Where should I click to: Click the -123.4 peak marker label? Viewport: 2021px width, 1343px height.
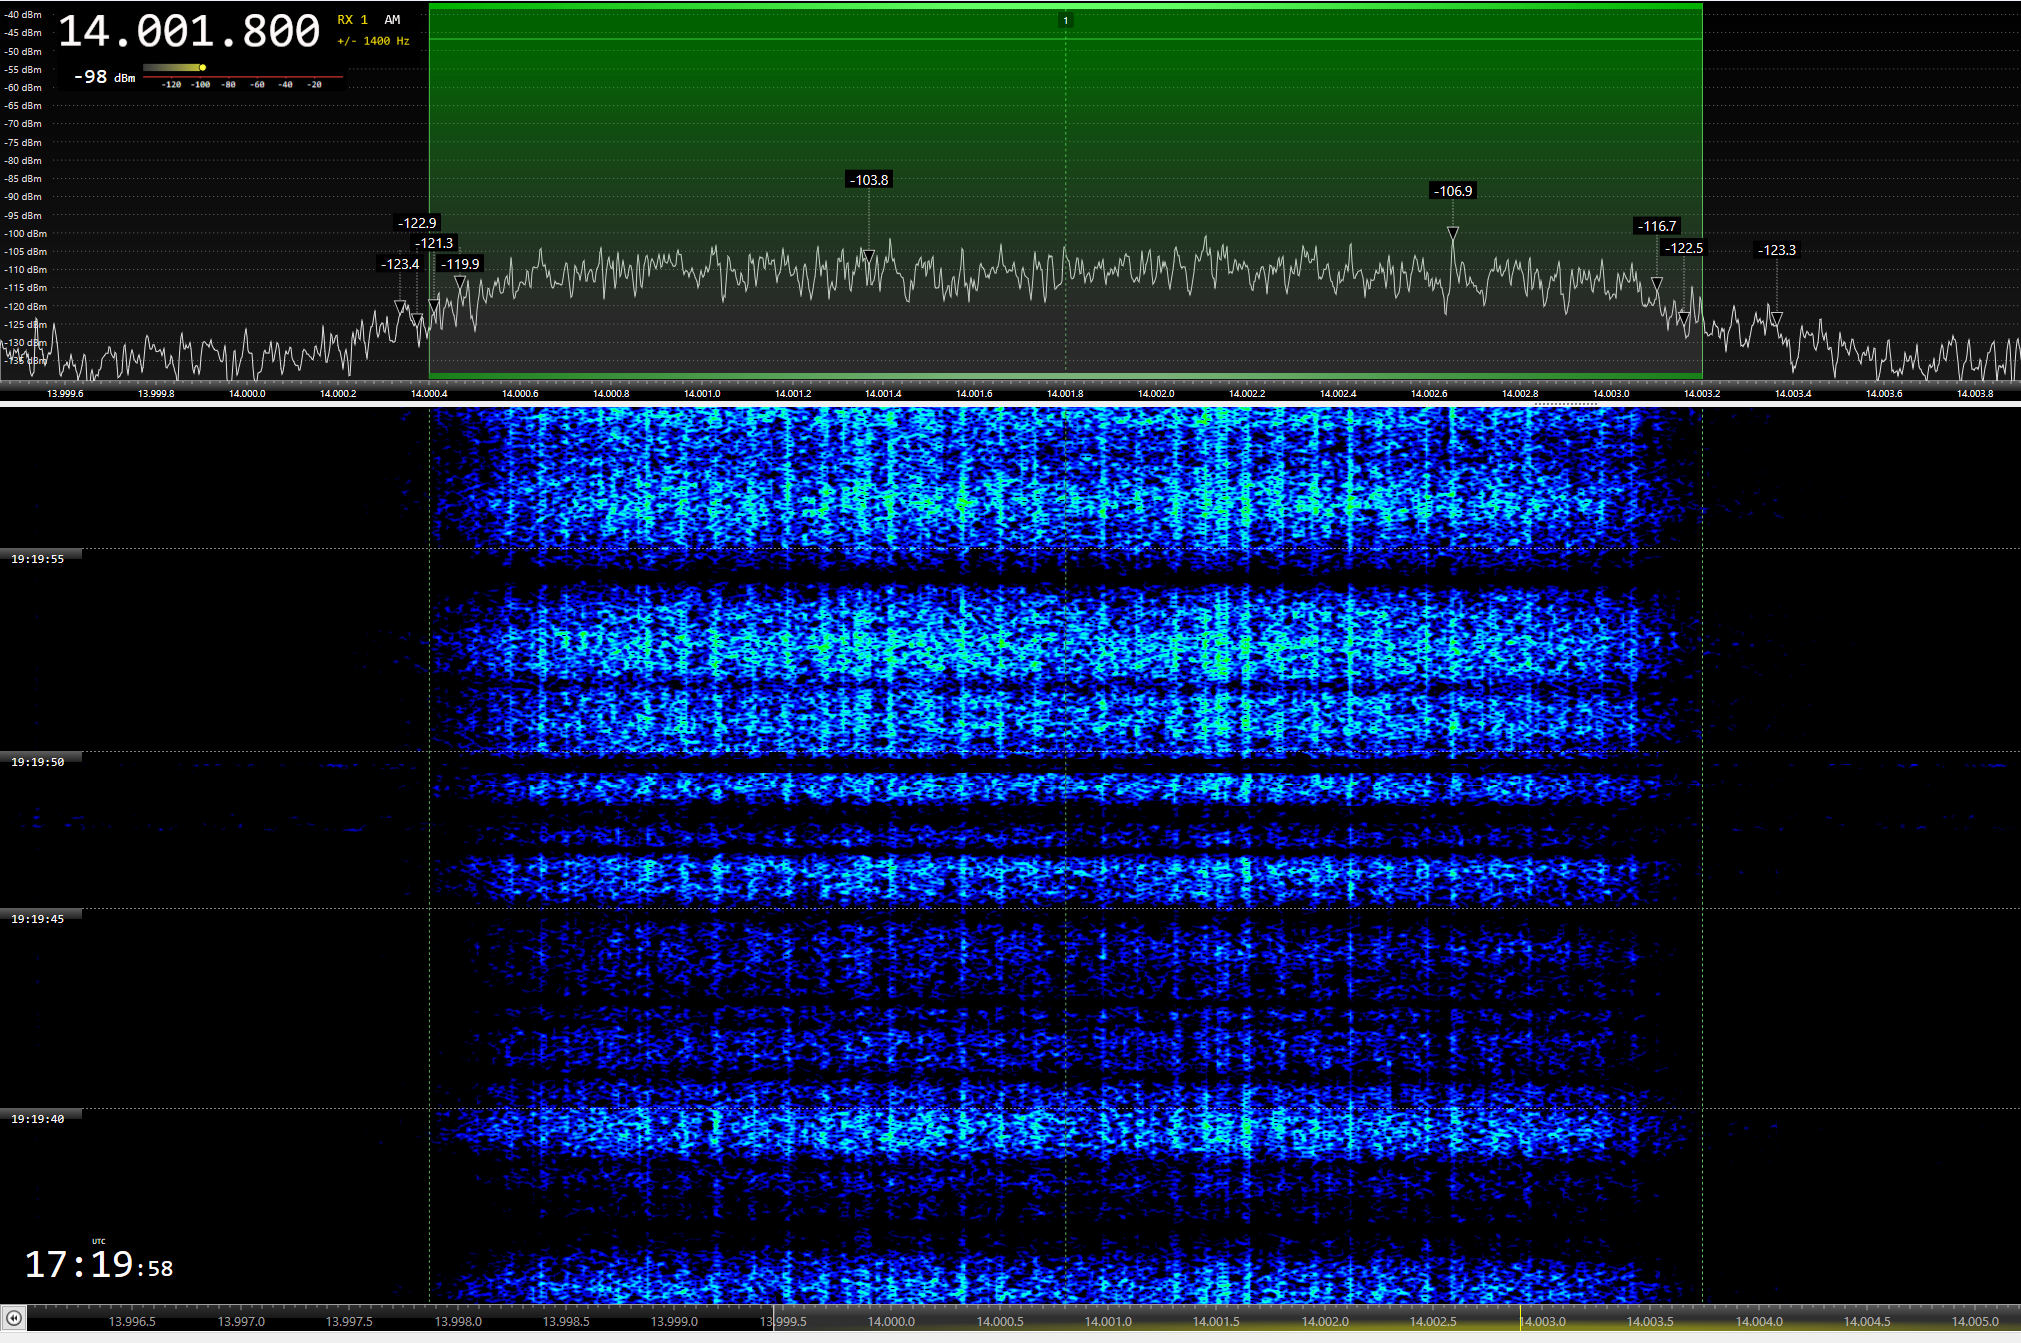tap(400, 264)
